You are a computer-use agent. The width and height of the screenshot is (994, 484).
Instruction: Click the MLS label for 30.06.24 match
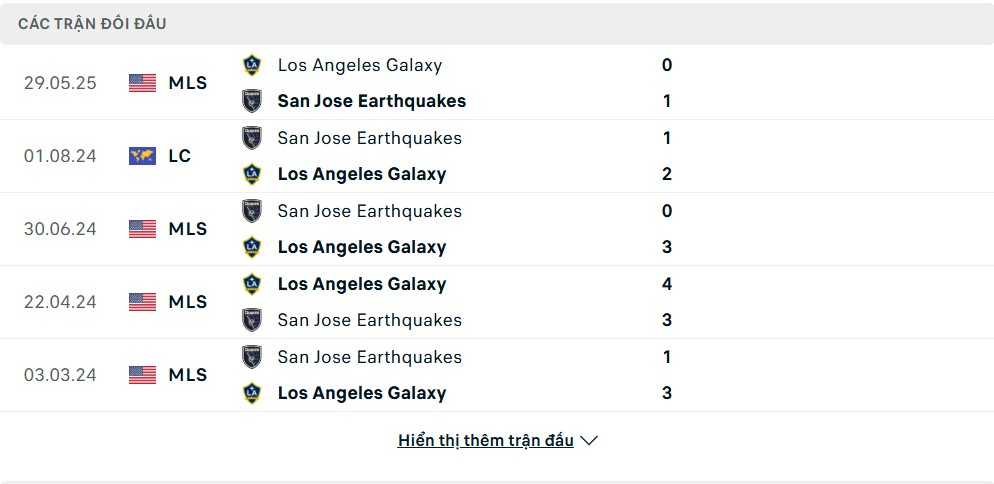[188, 229]
